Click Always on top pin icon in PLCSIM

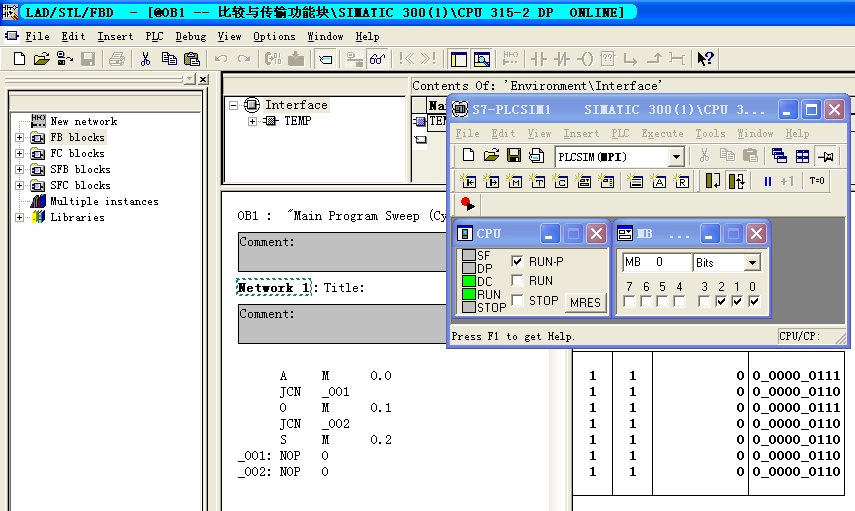[825, 157]
